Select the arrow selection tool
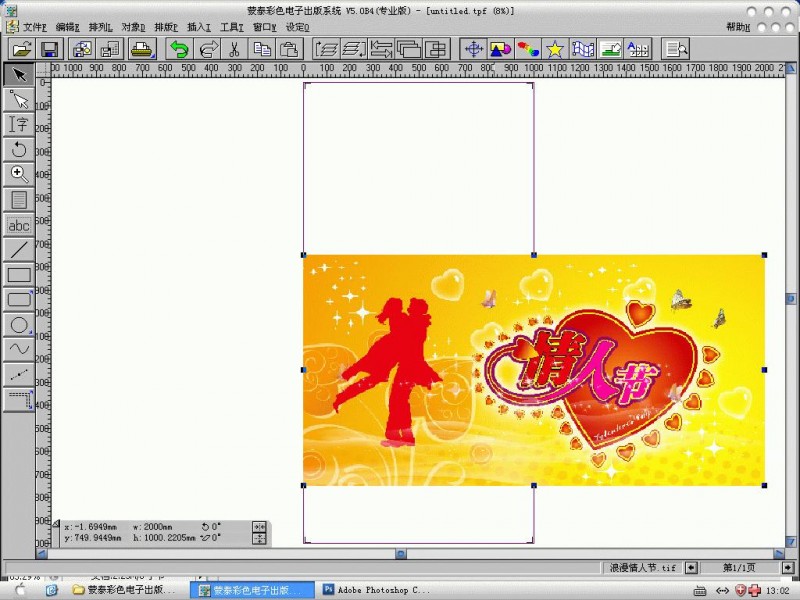Viewport: 800px width, 600px height. (x=18, y=75)
